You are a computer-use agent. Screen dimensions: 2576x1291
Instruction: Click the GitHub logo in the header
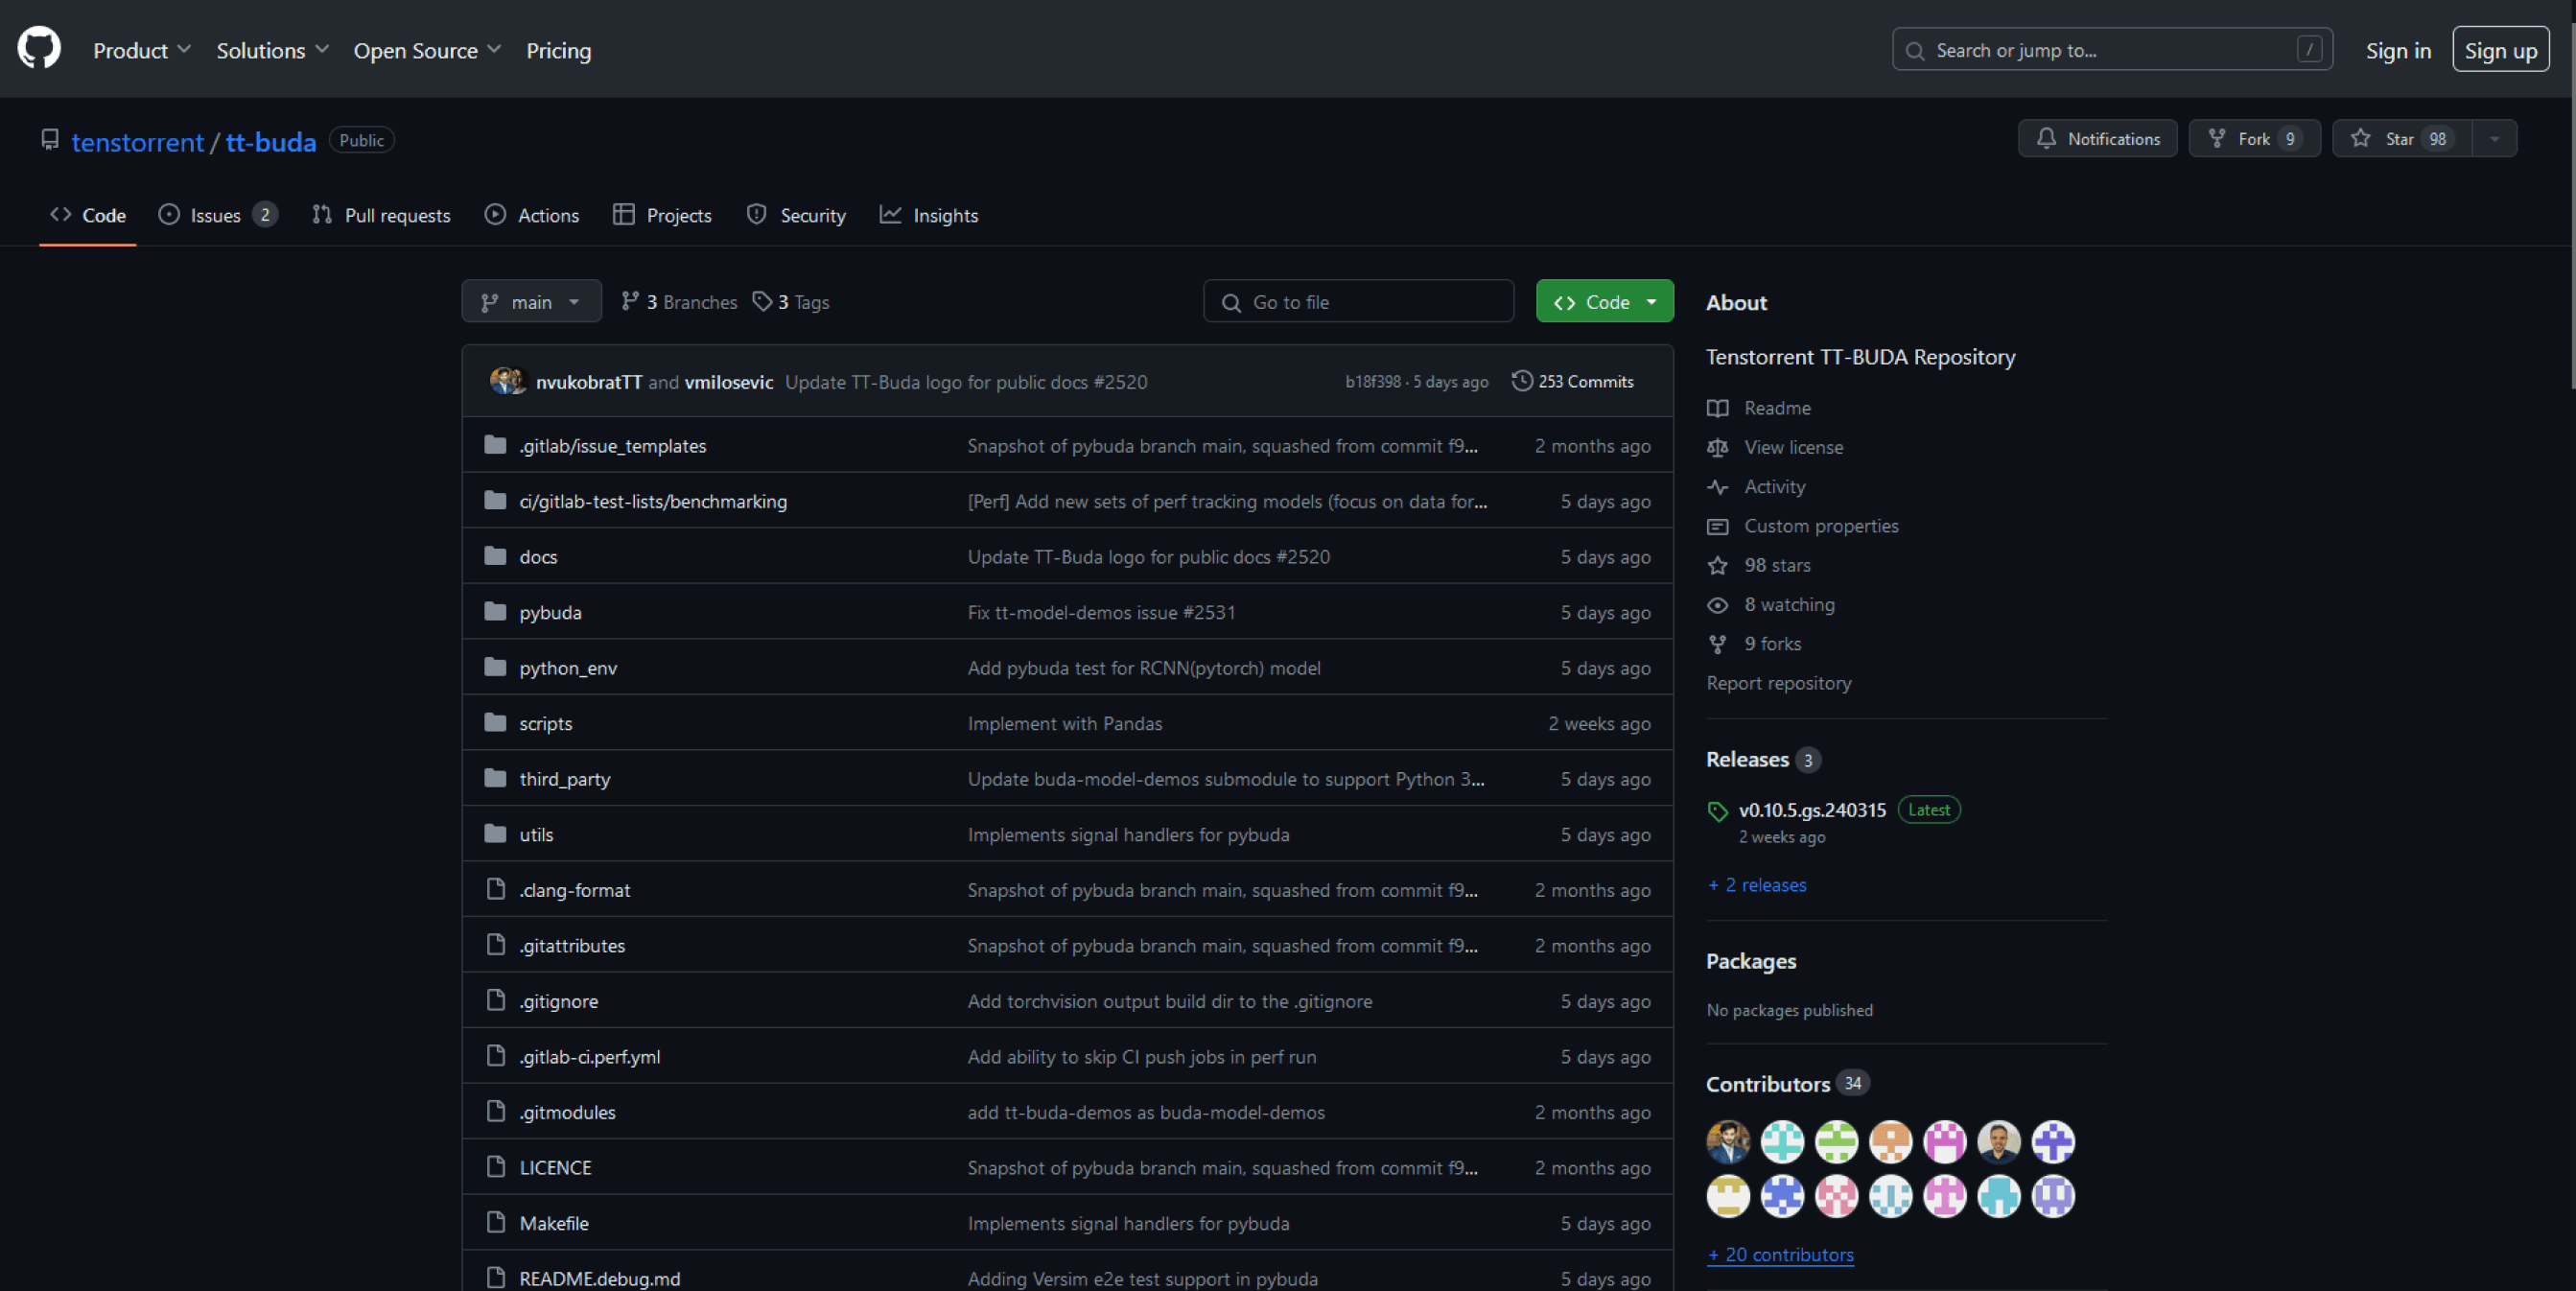click(x=39, y=48)
